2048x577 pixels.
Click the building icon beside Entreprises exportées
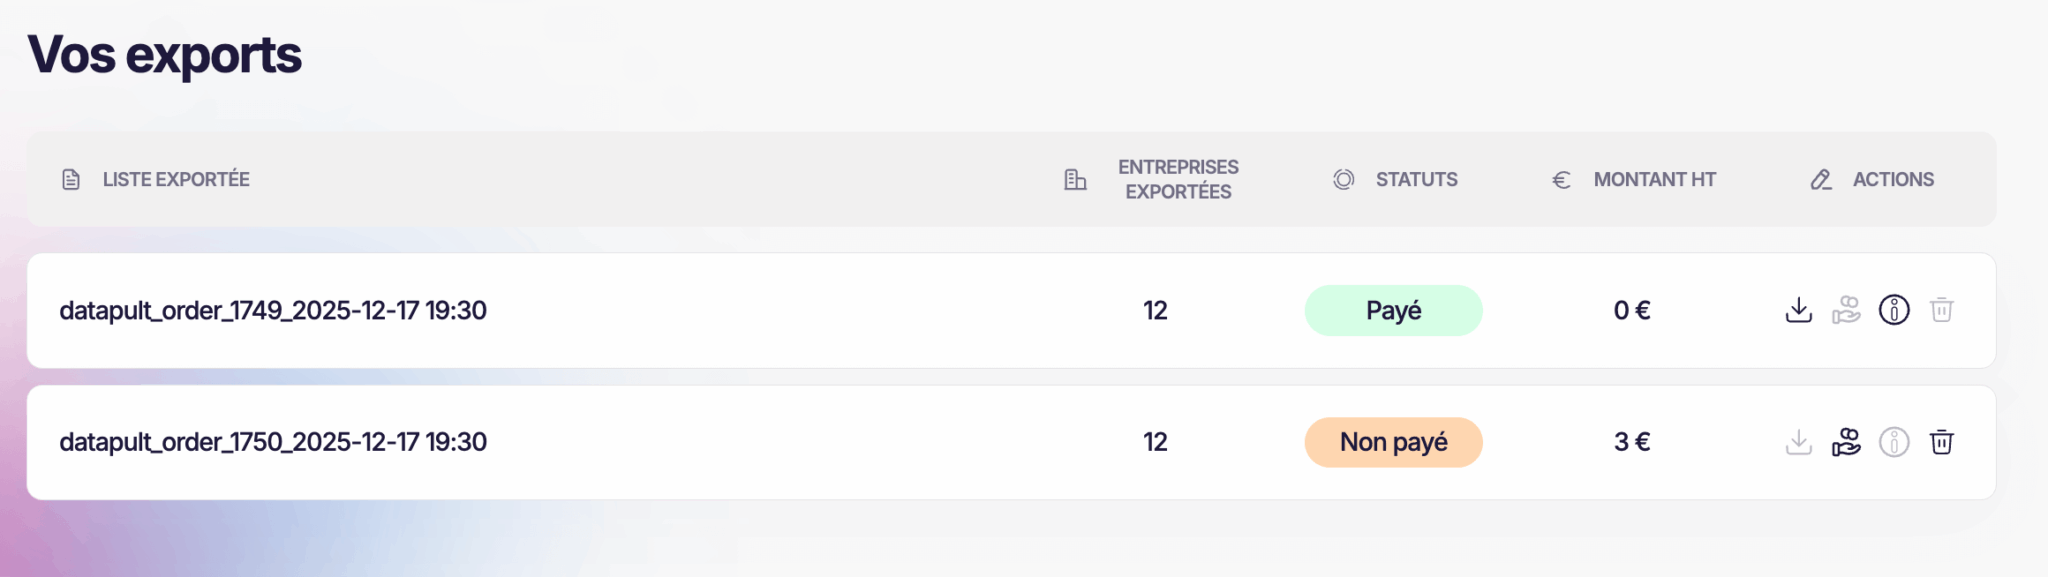[x=1075, y=180]
